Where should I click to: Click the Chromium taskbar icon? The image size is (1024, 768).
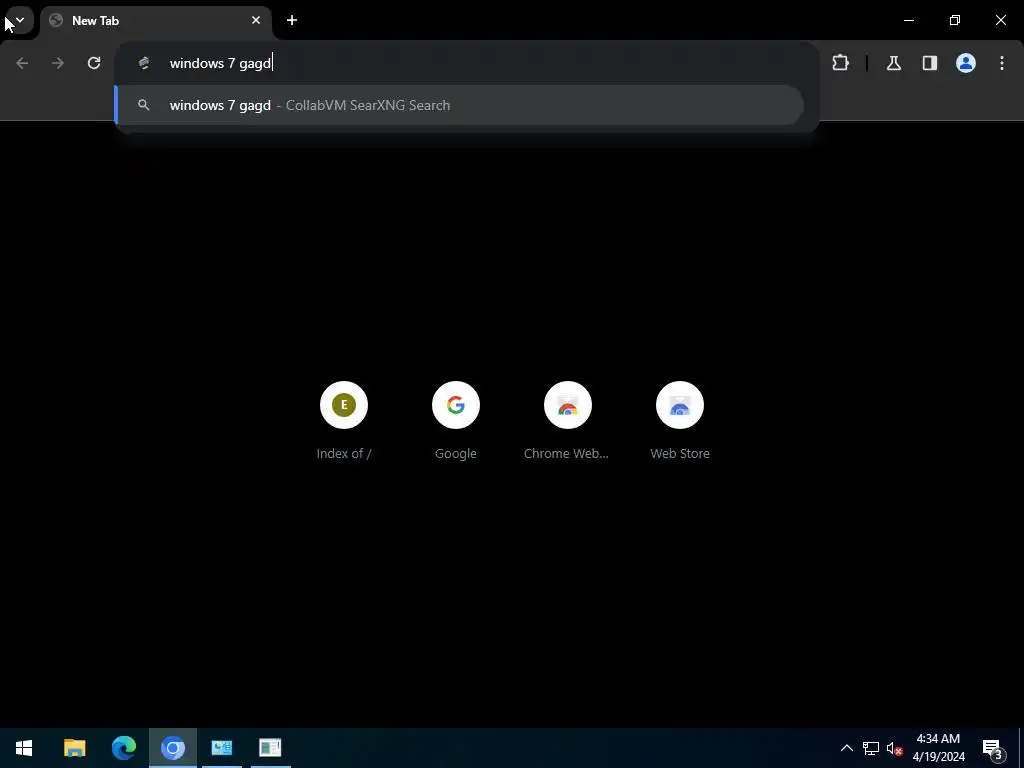173,748
